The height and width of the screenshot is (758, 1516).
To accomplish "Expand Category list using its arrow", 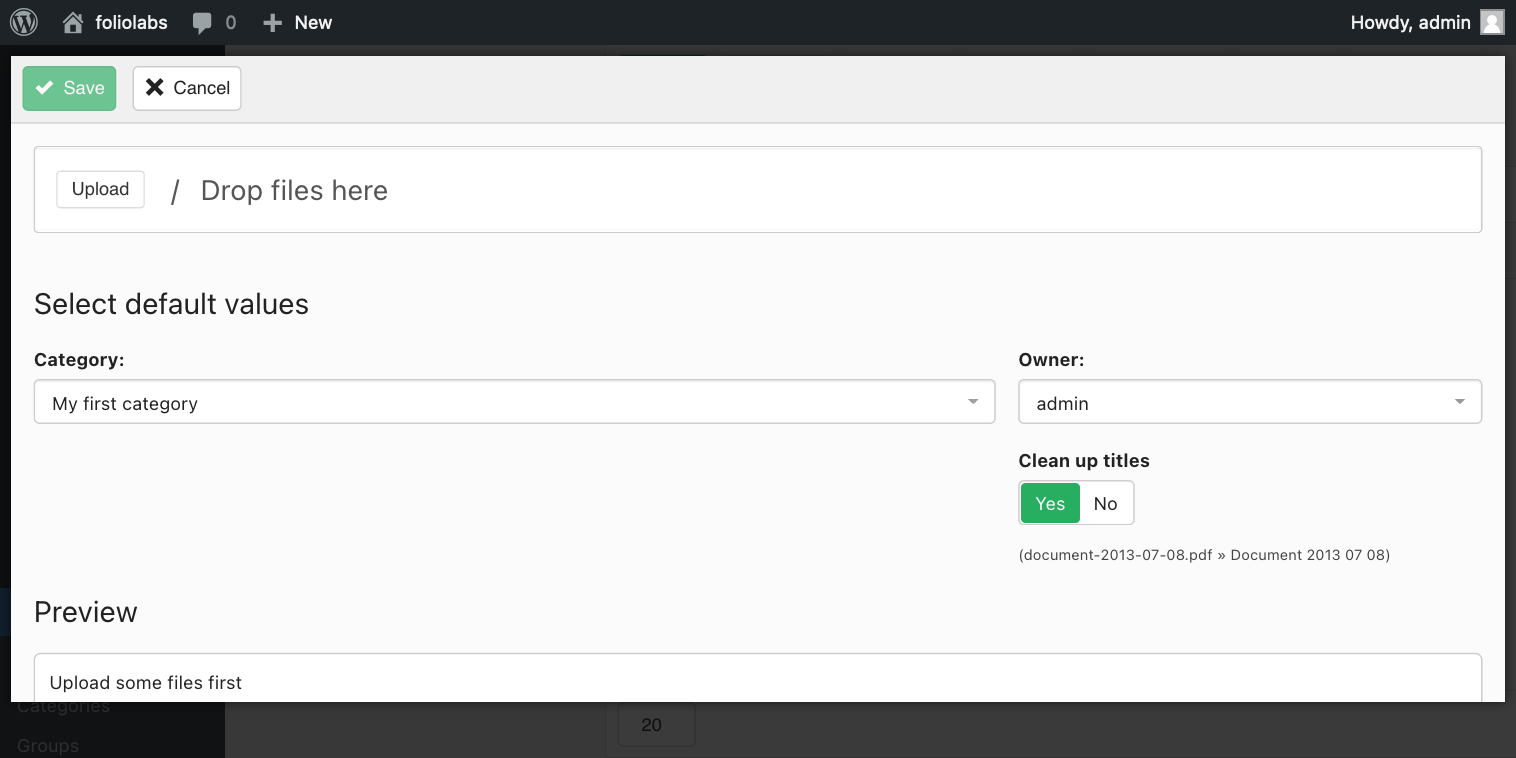I will pos(973,402).
